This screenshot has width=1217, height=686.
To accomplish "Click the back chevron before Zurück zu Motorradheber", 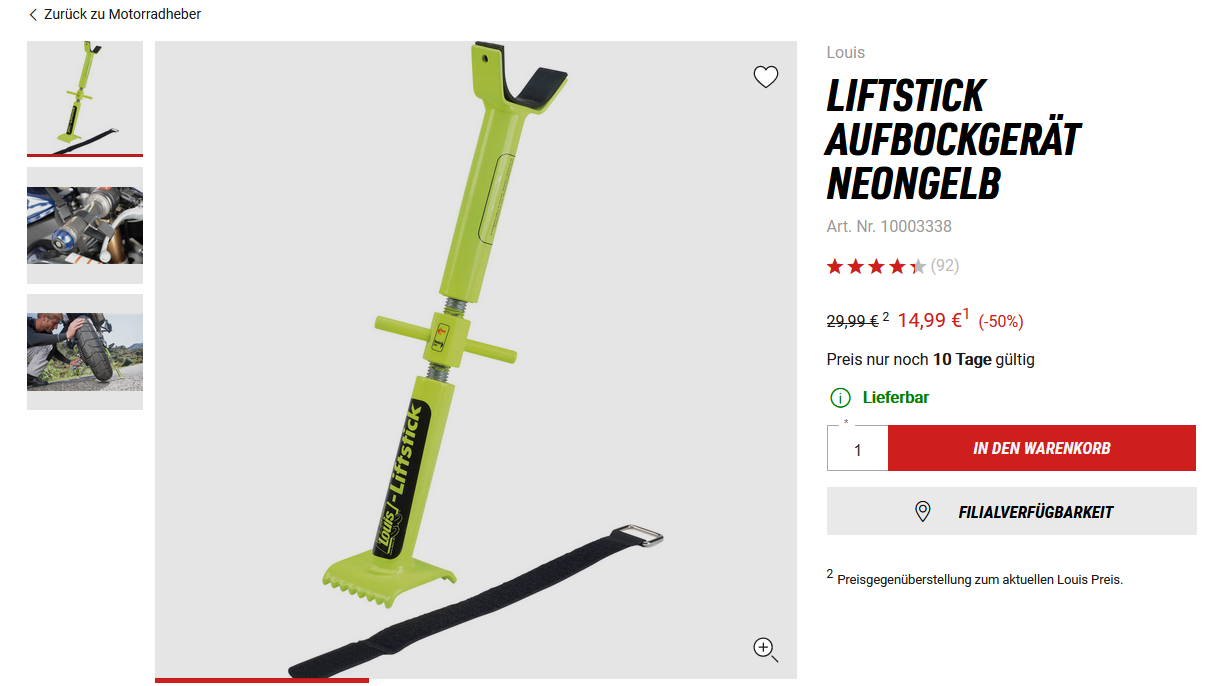I will click(x=33, y=15).
